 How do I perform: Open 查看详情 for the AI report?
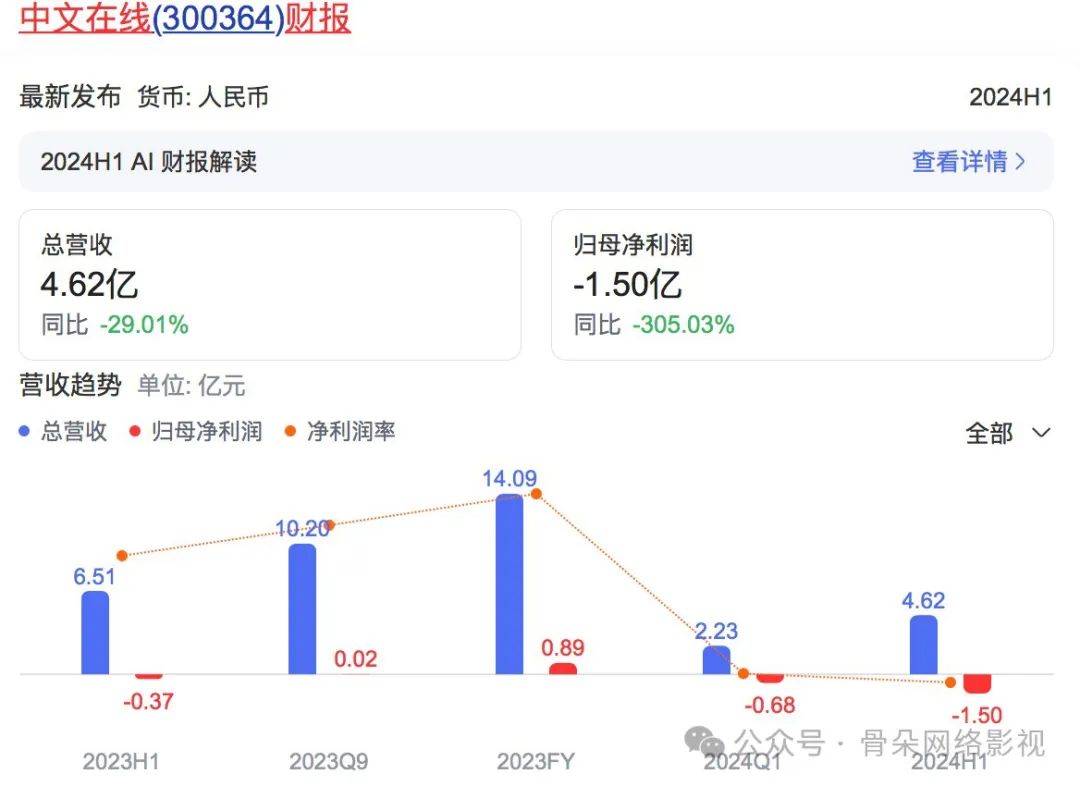(959, 161)
